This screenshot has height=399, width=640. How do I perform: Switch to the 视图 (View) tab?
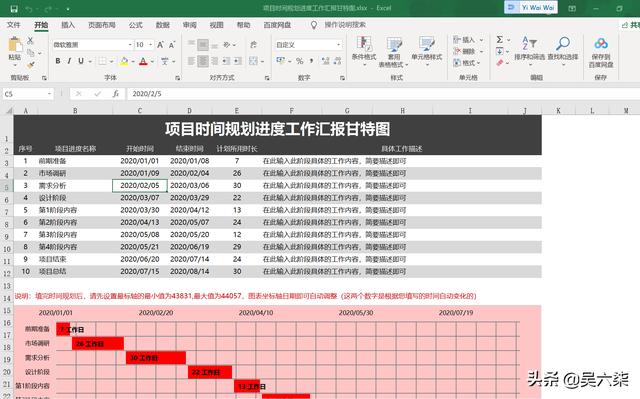point(216,25)
